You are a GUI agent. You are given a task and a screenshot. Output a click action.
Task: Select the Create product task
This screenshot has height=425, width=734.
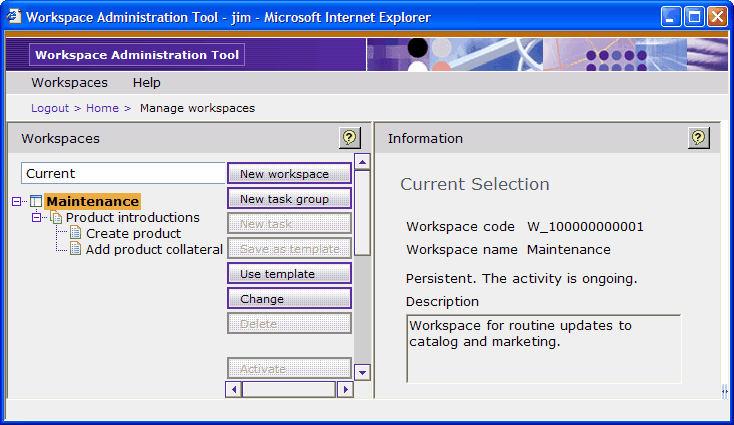pos(133,233)
